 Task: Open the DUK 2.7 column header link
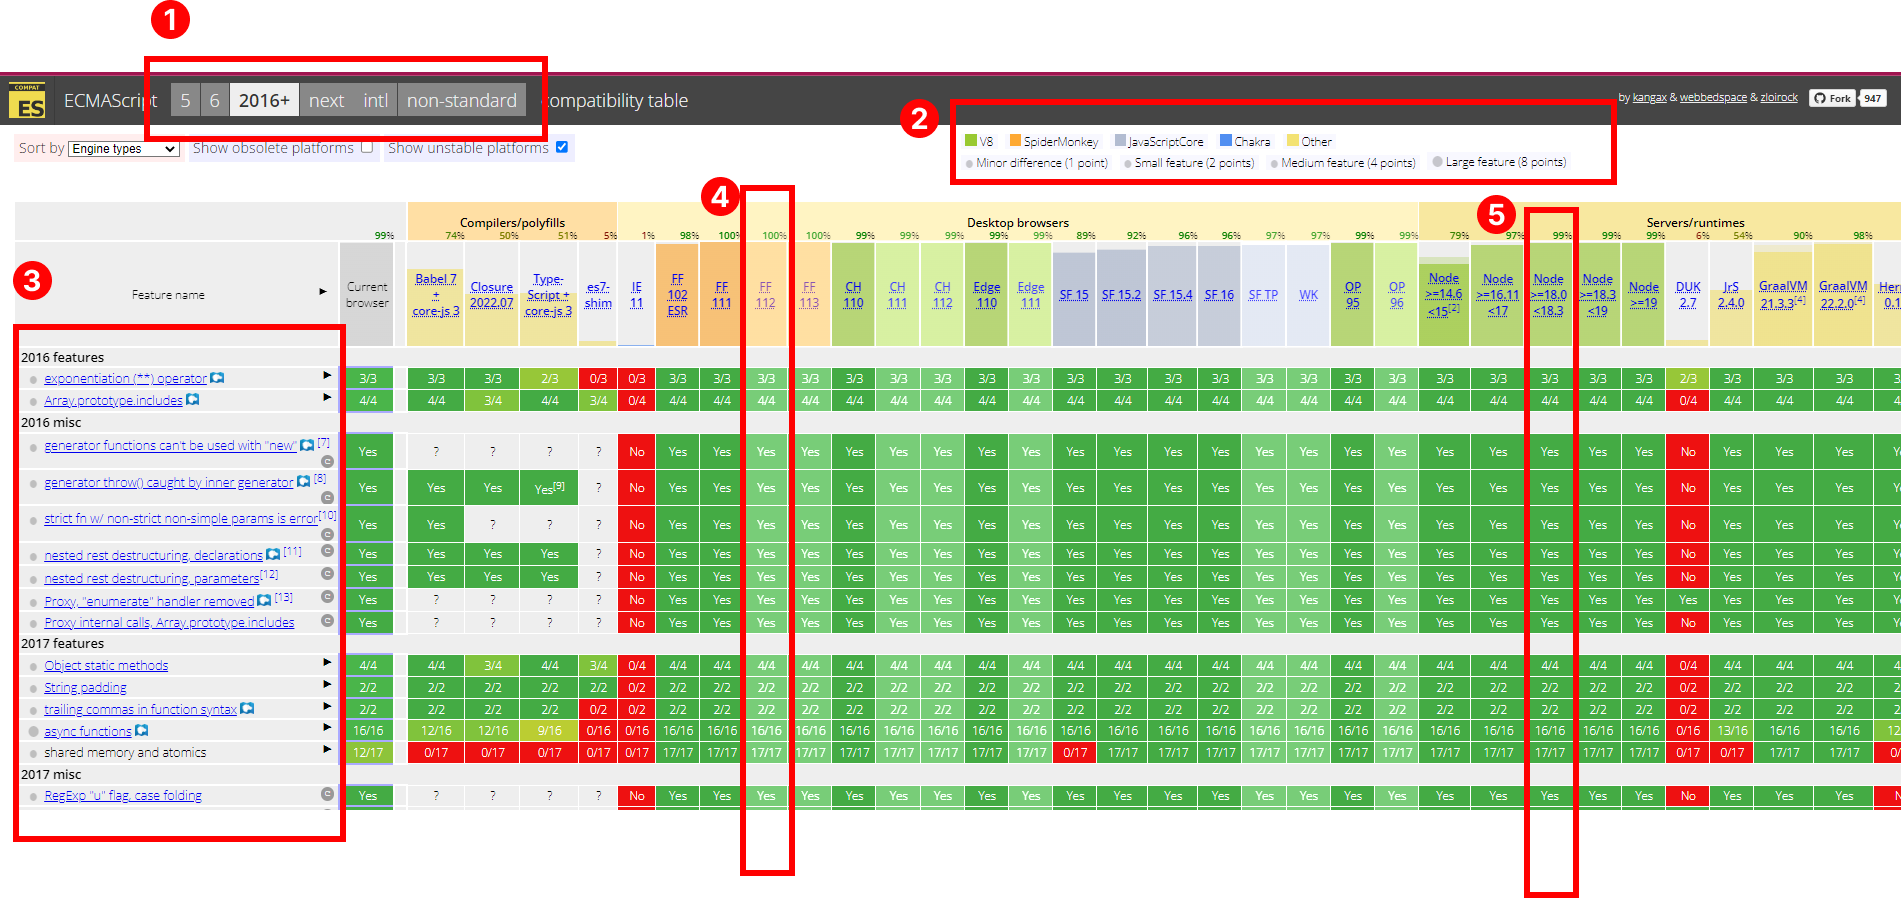coord(1688,295)
